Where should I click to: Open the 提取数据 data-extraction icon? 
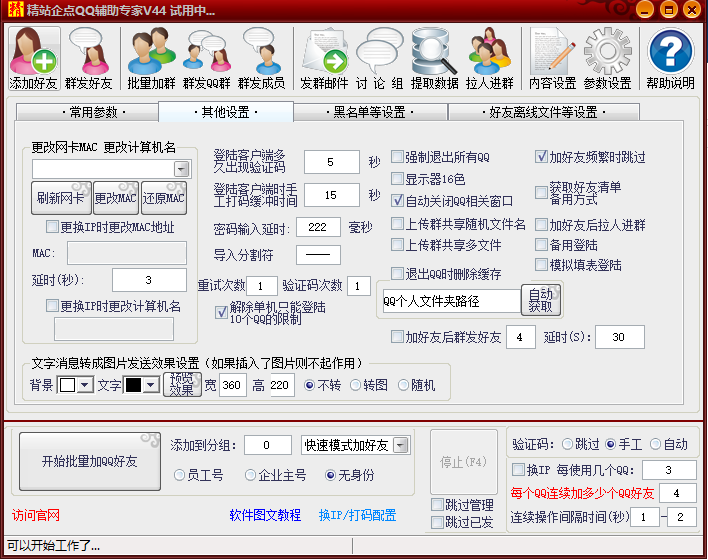[434, 58]
